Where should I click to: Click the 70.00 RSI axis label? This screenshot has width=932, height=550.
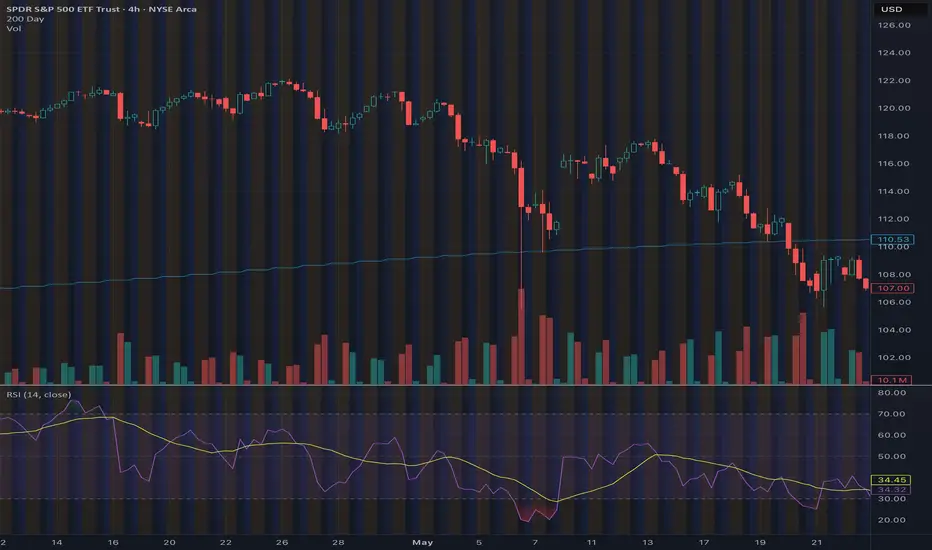(x=892, y=414)
